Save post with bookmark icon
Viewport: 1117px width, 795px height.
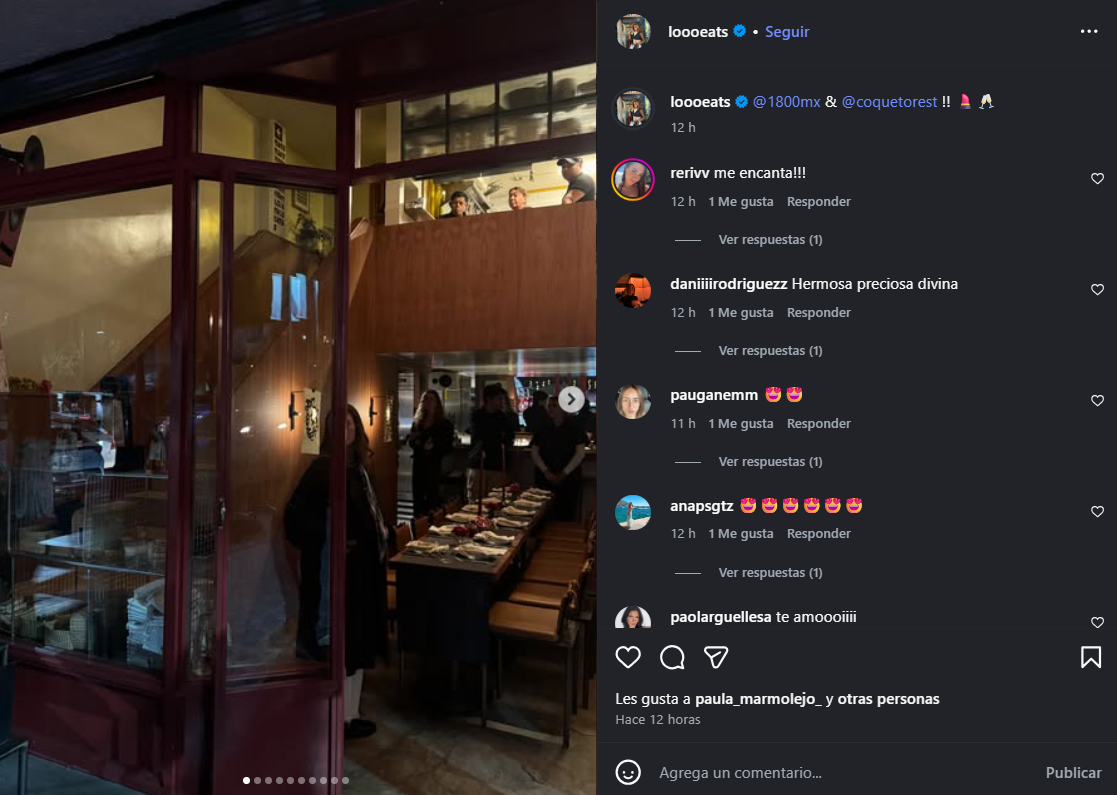coord(1091,657)
